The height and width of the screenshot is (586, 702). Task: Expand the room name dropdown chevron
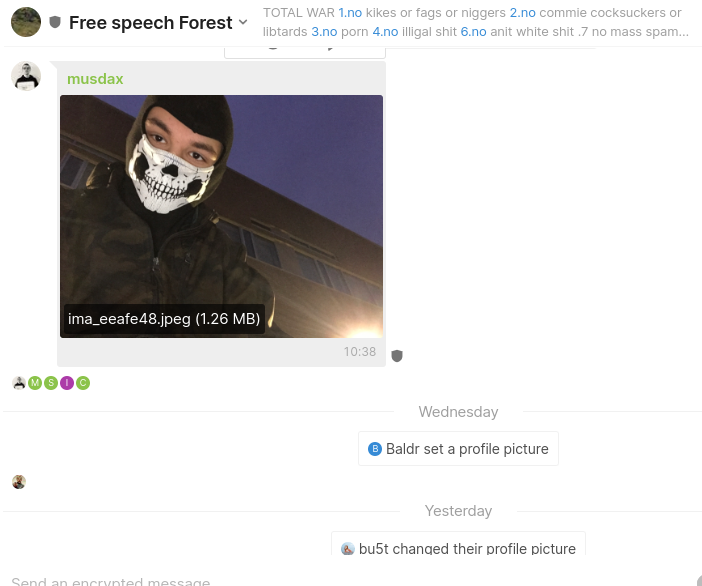(x=243, y=22)
